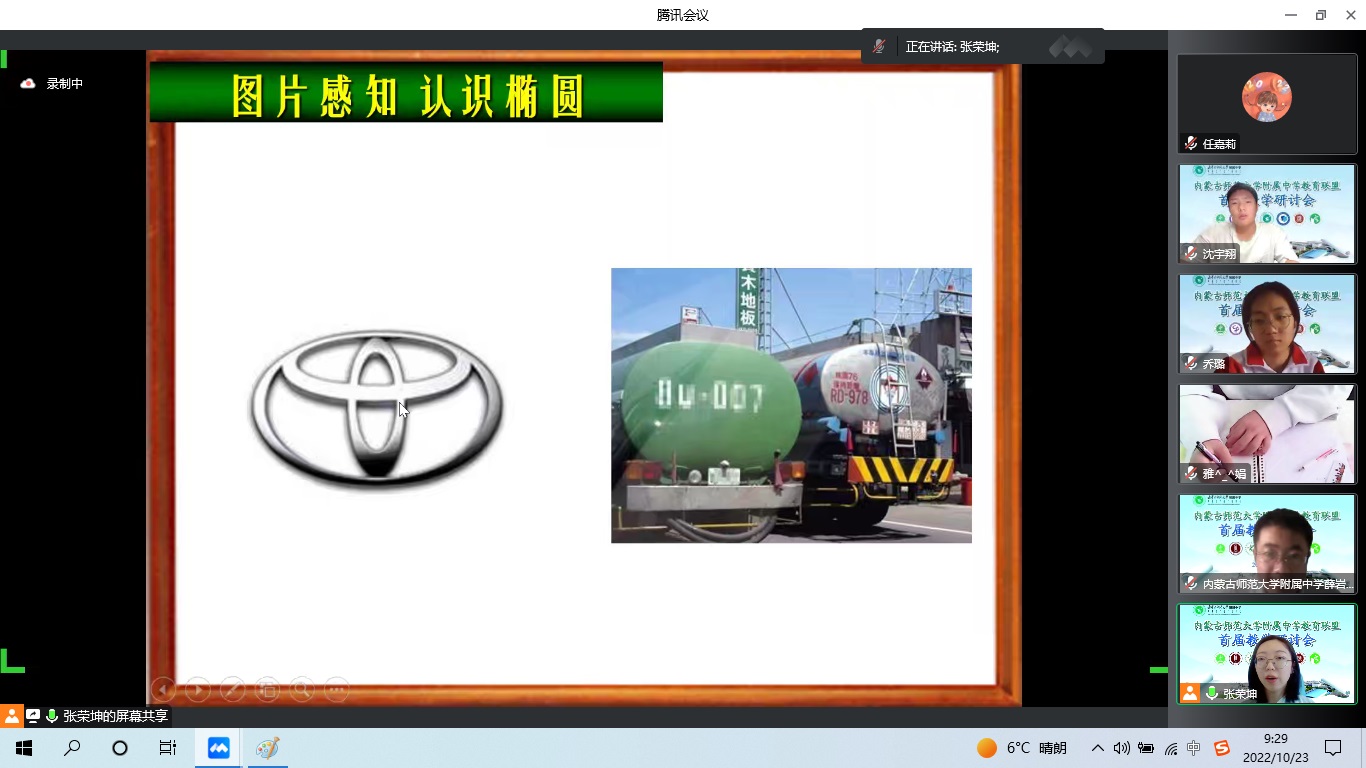
Task: Click muted mic icon next to 乔璐
Action: (1190, 364)
